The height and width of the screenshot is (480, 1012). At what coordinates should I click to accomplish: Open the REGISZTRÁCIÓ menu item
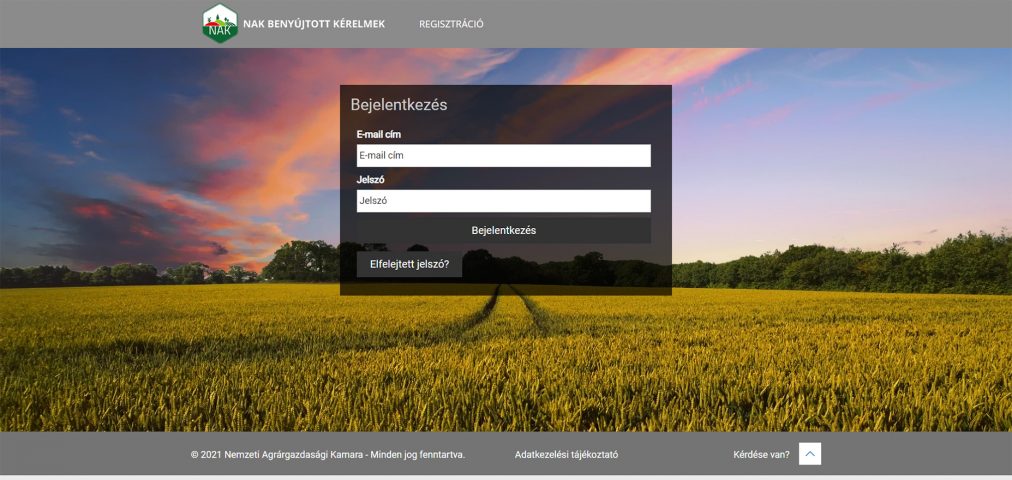tap(451, 24)
